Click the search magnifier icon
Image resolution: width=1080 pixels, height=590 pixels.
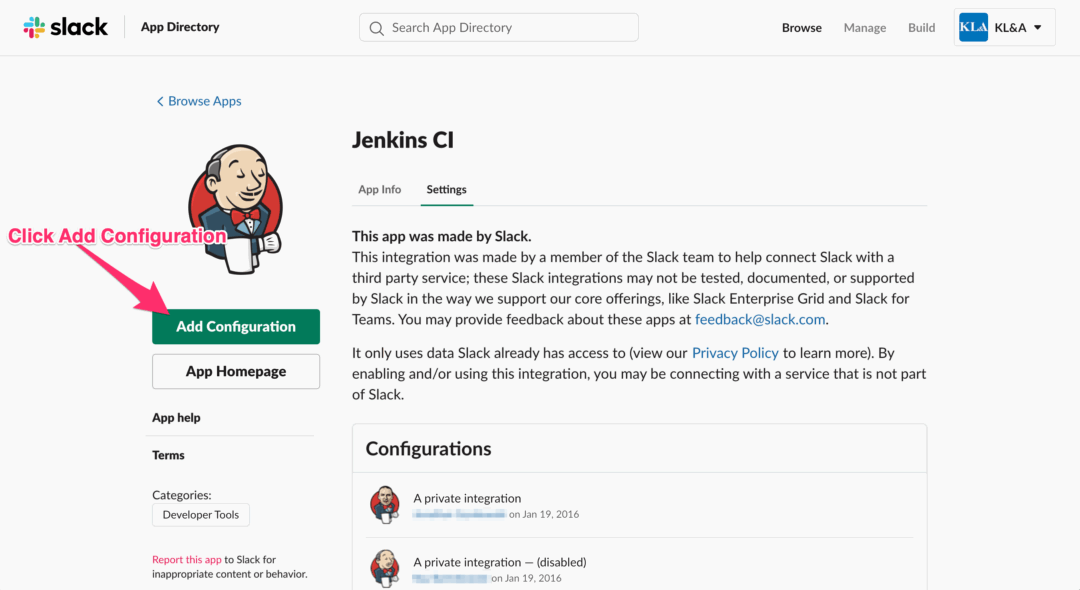tap(377, 28)
